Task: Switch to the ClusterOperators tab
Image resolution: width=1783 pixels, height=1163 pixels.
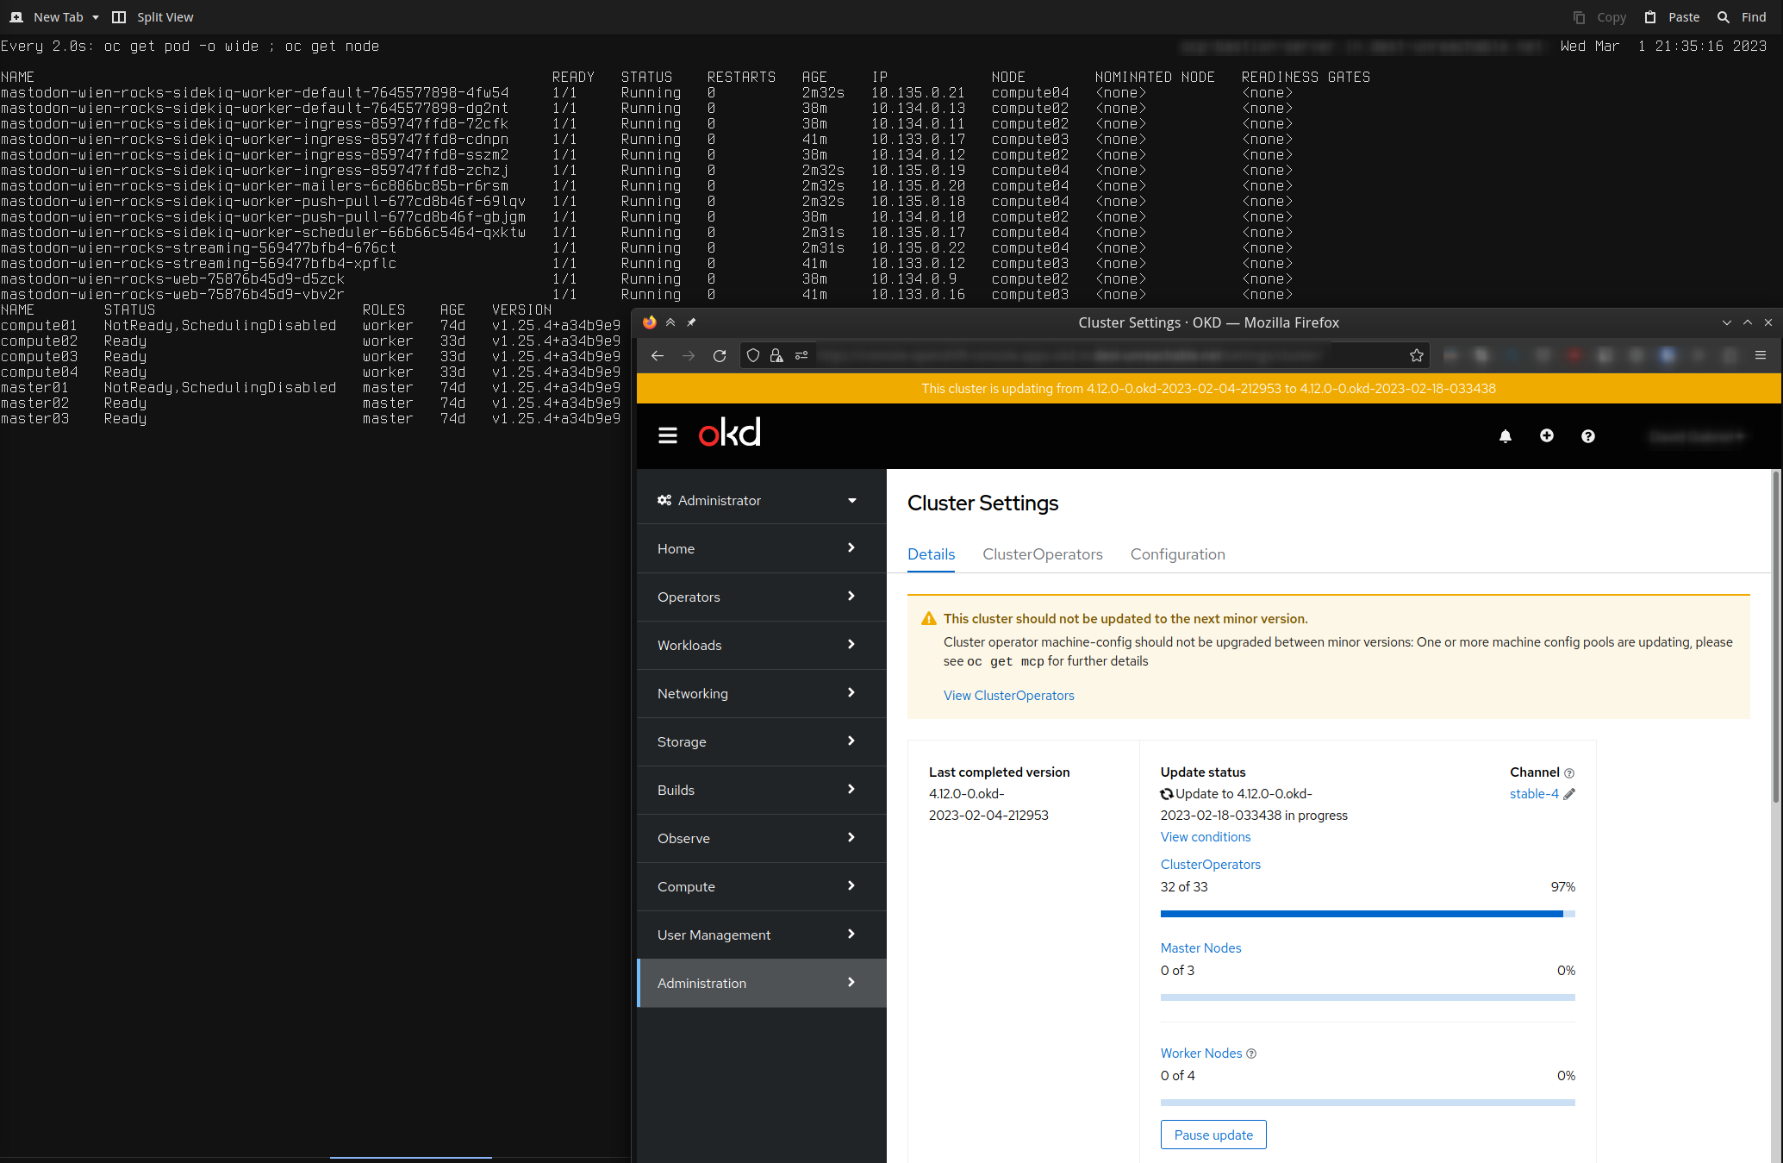Action: [x=1042, y=554]
